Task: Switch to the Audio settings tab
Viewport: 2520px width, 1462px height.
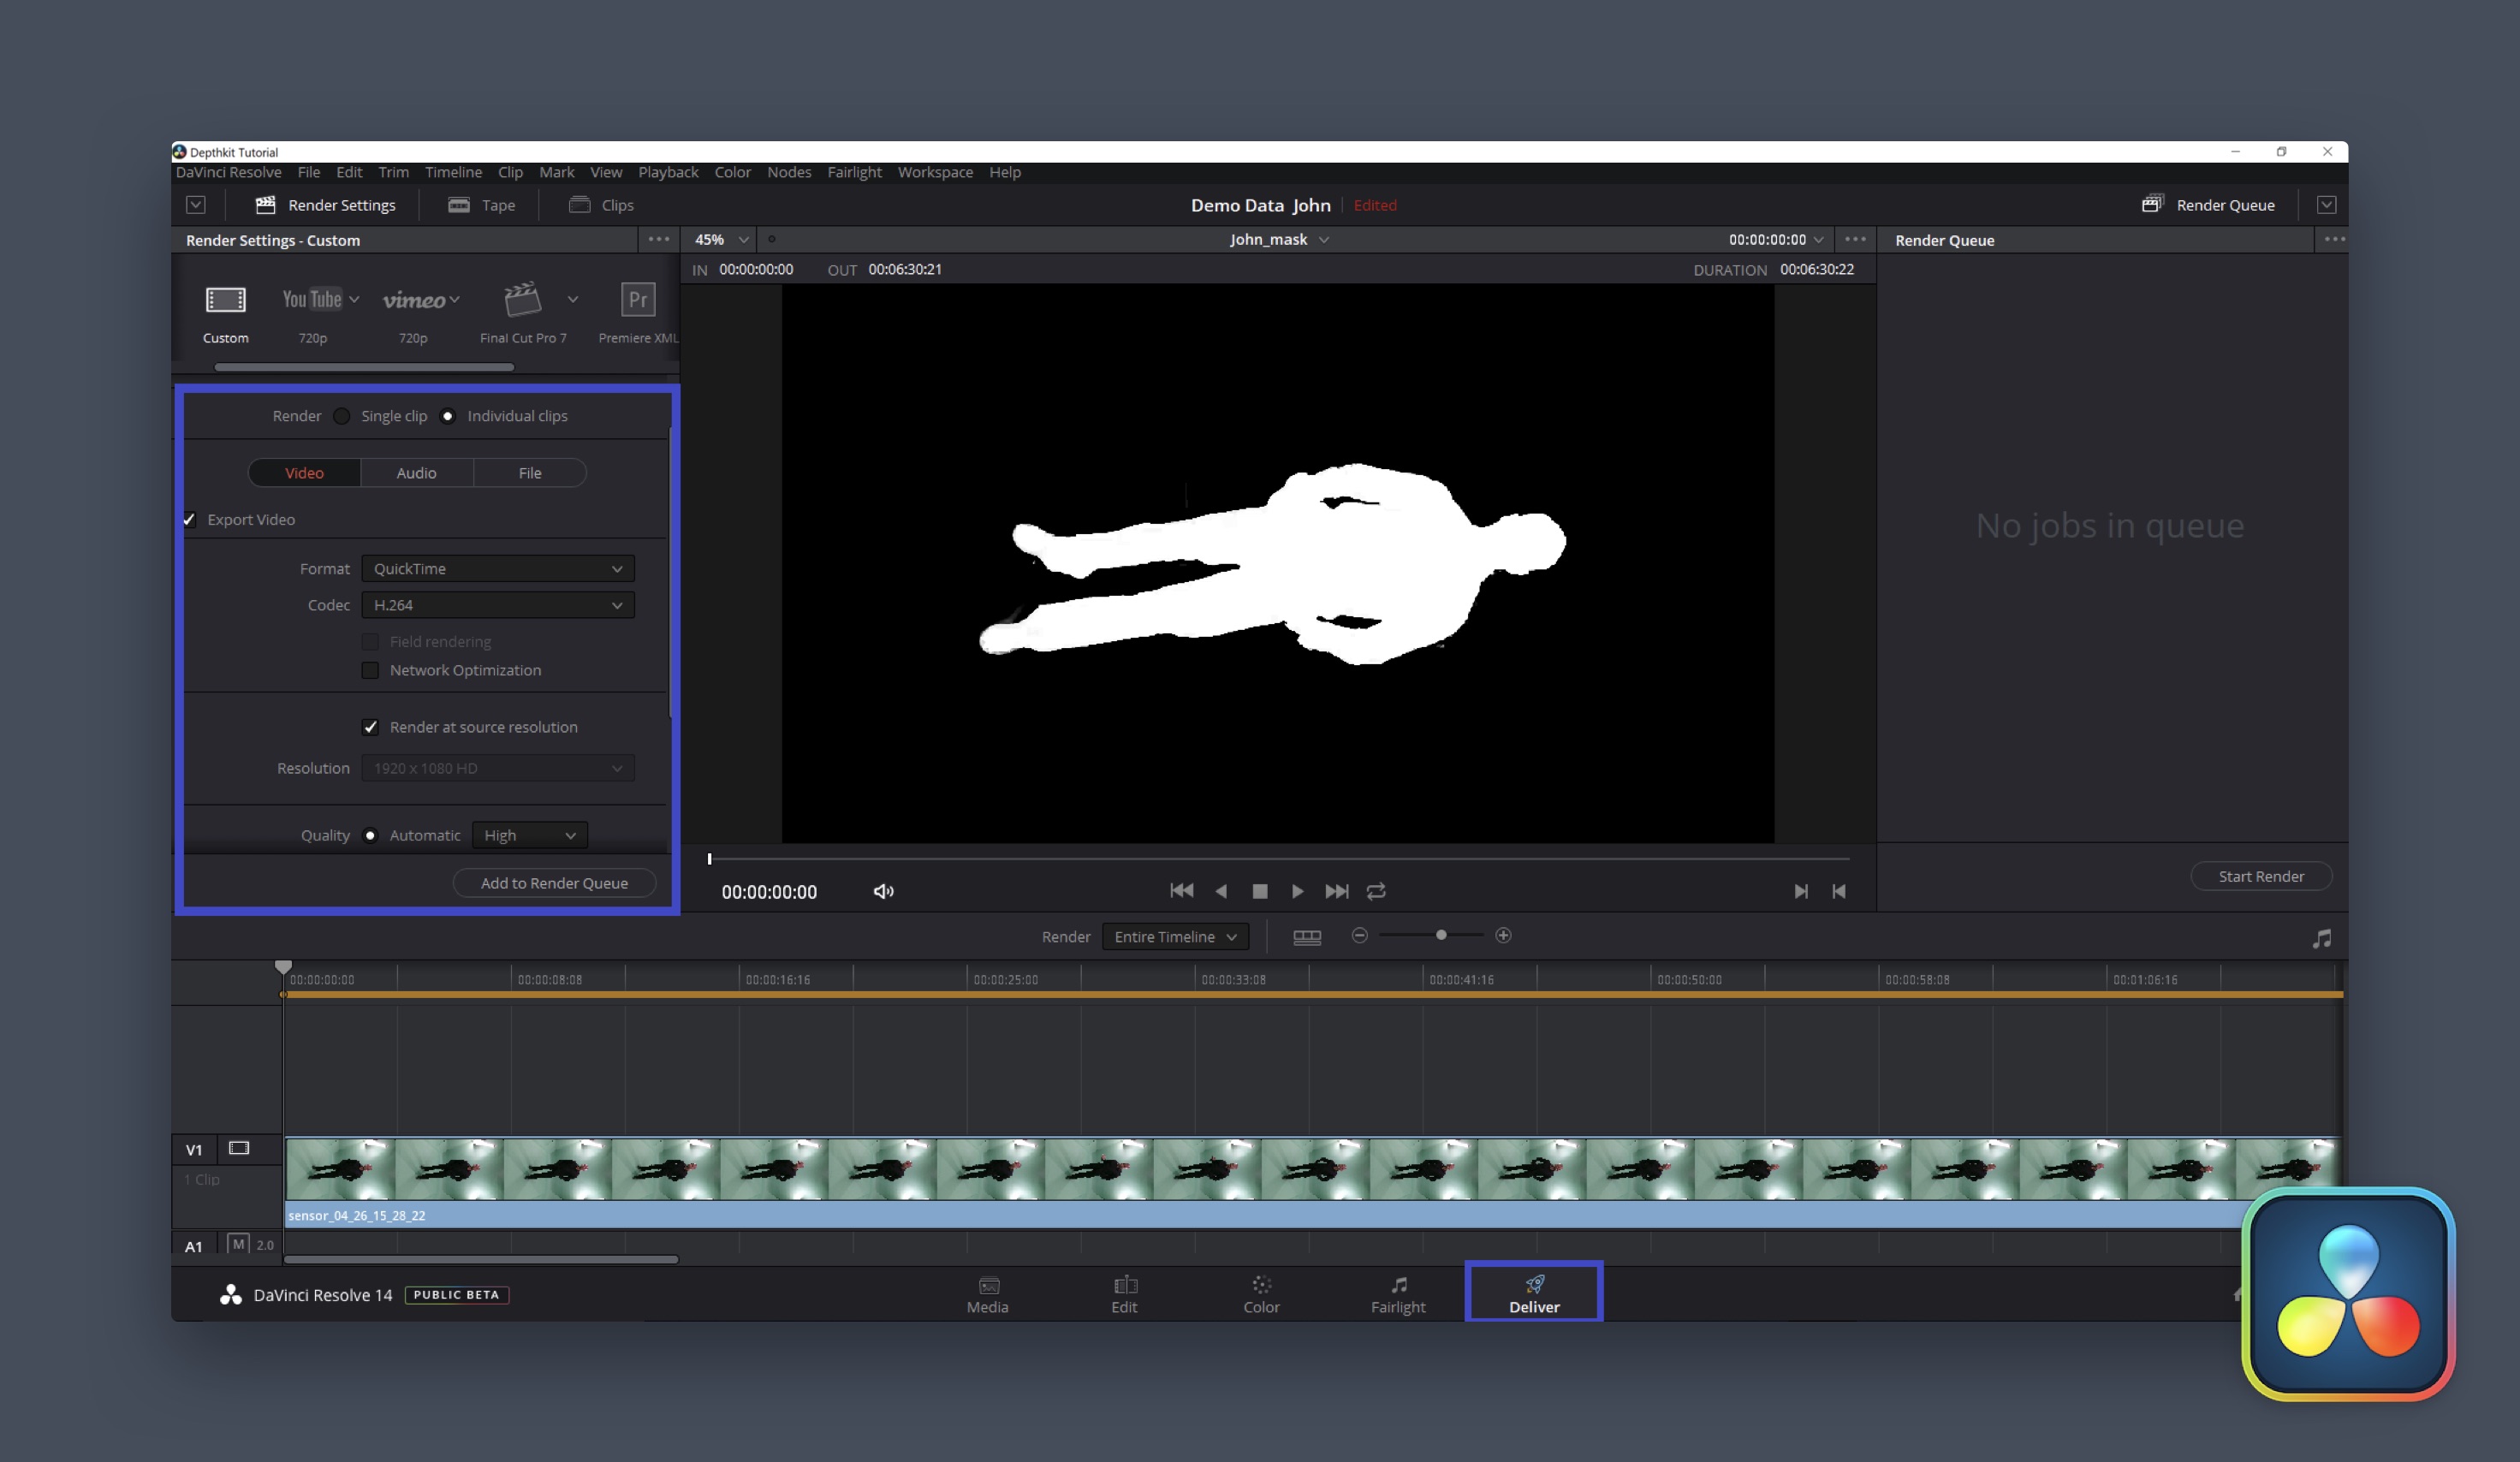Action: click(x=416, y=473)
